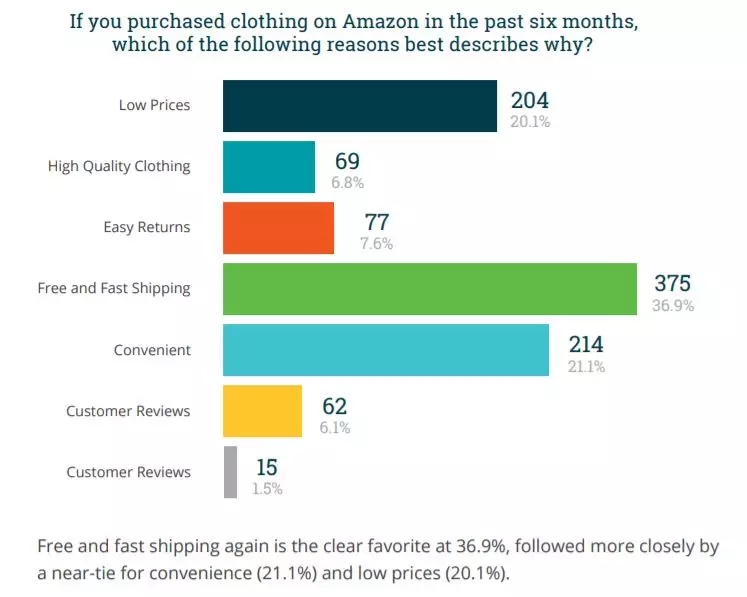Image resolution: width=747 pixels, height=597 pixels.
Task: Click the chart title question text
Action: 353,33
